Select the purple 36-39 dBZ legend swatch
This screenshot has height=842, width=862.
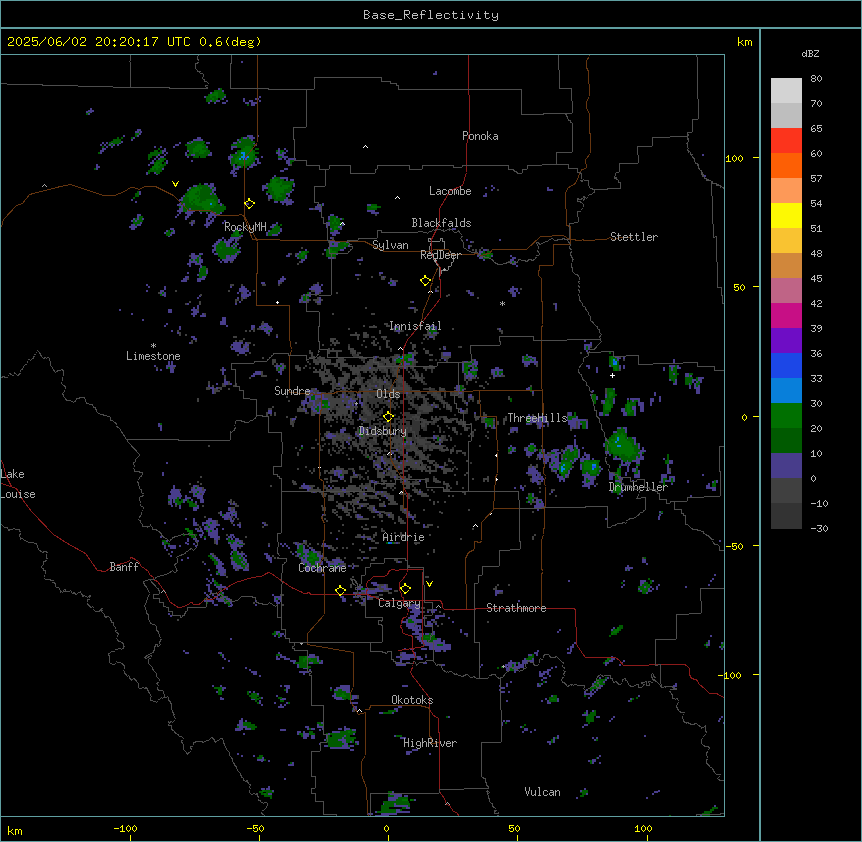tap(786, 341)
